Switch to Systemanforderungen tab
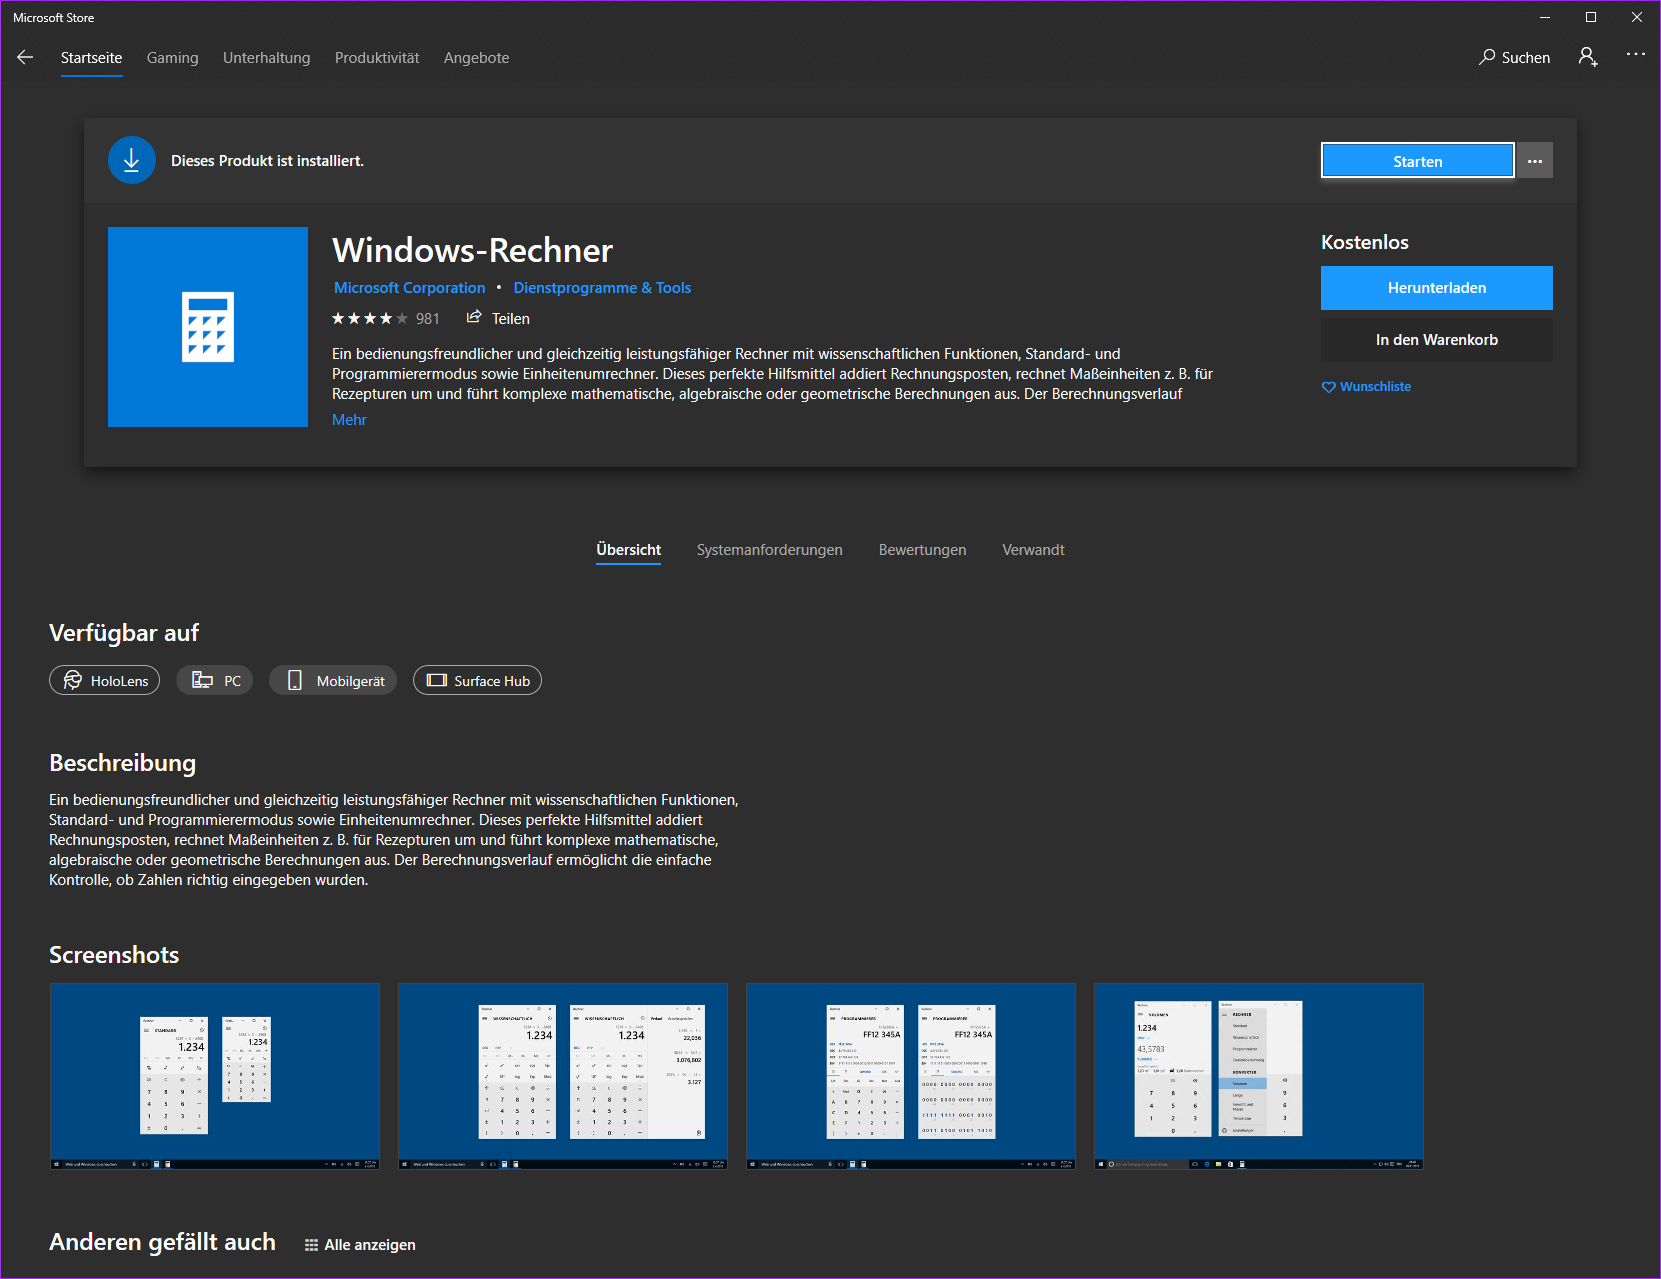The height and width of the screenshot is (1279, 1661). point(769,550)
